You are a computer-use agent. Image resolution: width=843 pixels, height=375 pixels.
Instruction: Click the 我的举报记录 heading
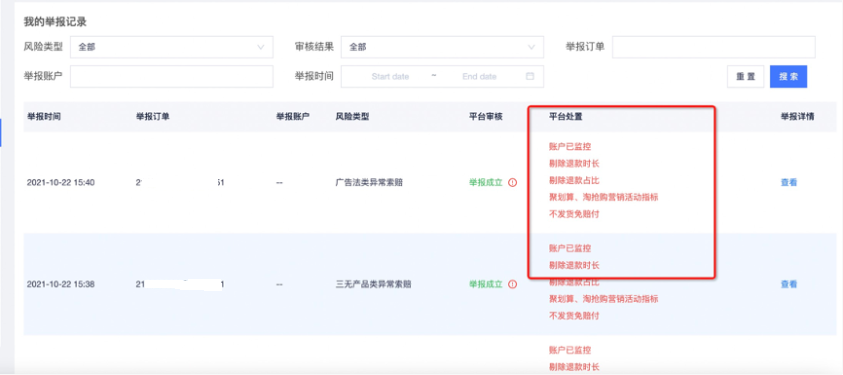click(55, 22)
